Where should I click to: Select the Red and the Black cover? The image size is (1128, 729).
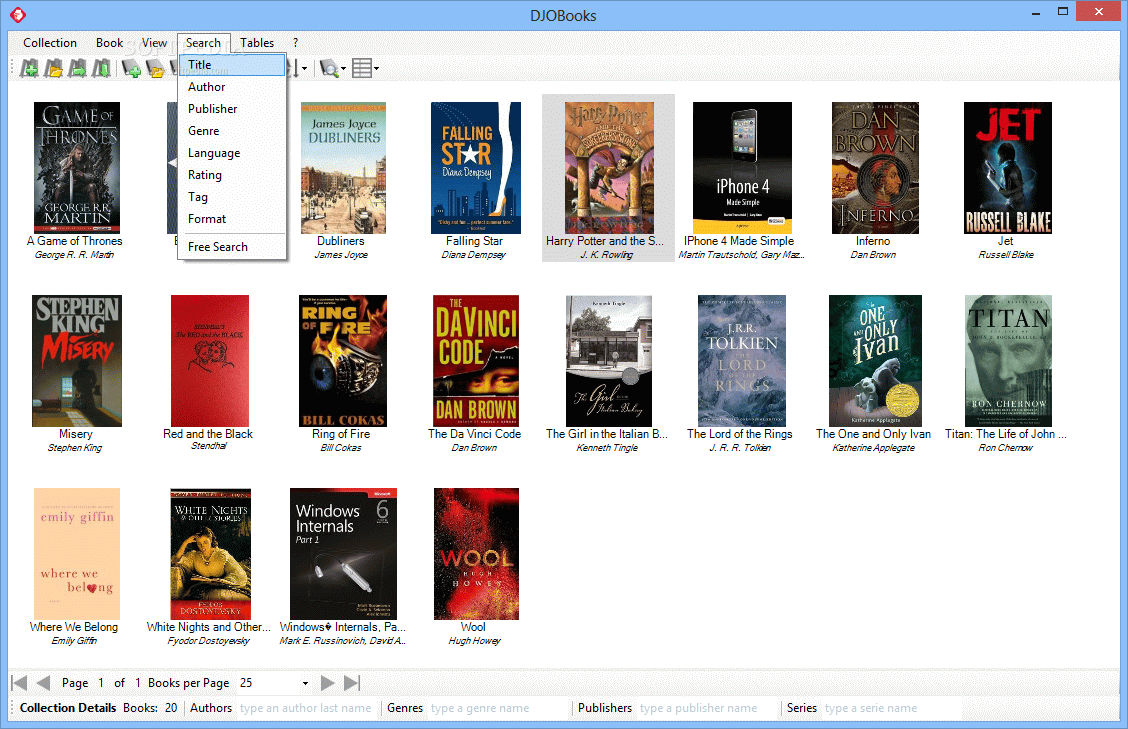(210, 361)
